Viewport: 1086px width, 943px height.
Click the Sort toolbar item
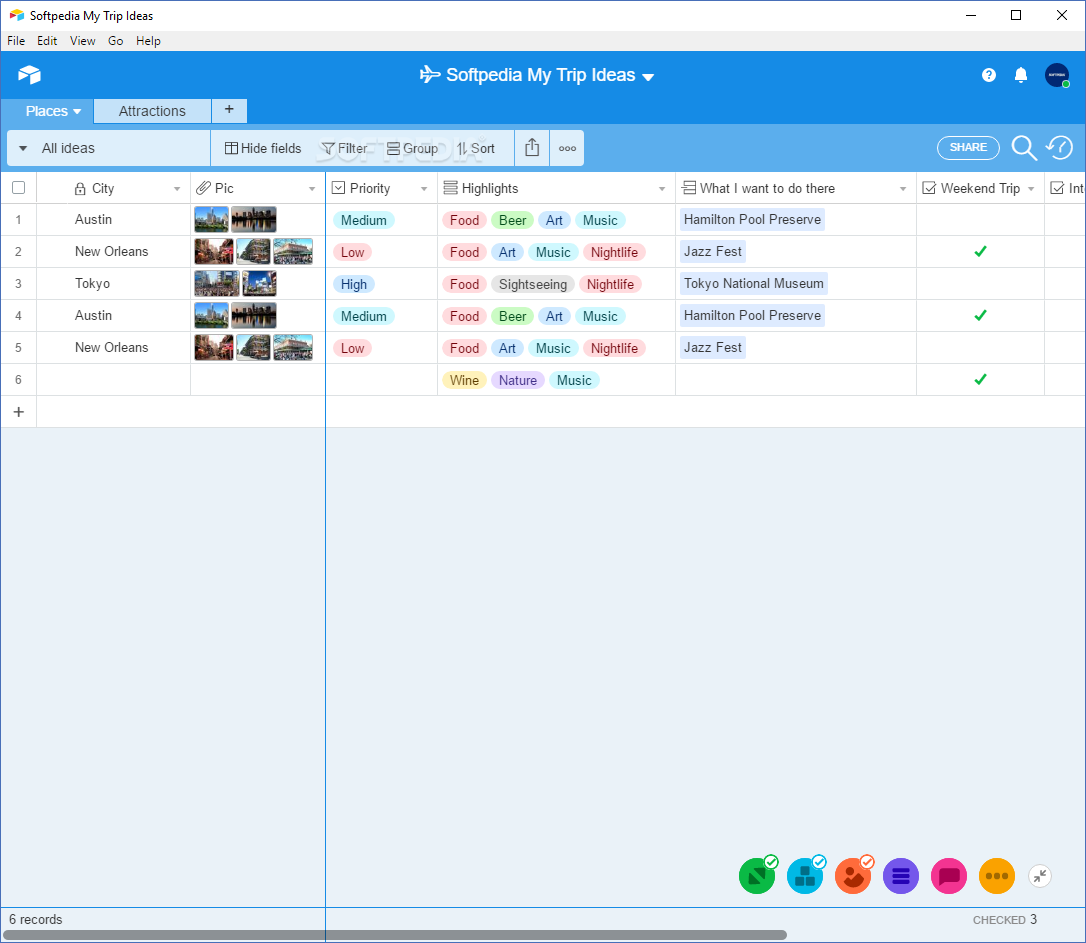tap(475, 148)
